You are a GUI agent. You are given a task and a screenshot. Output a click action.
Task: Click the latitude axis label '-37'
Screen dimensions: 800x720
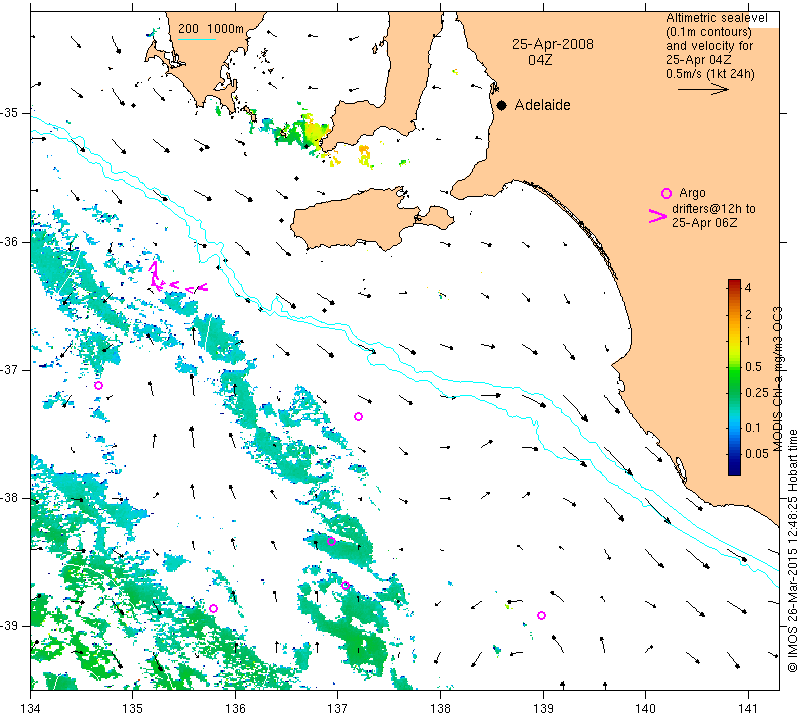point(10,369)
